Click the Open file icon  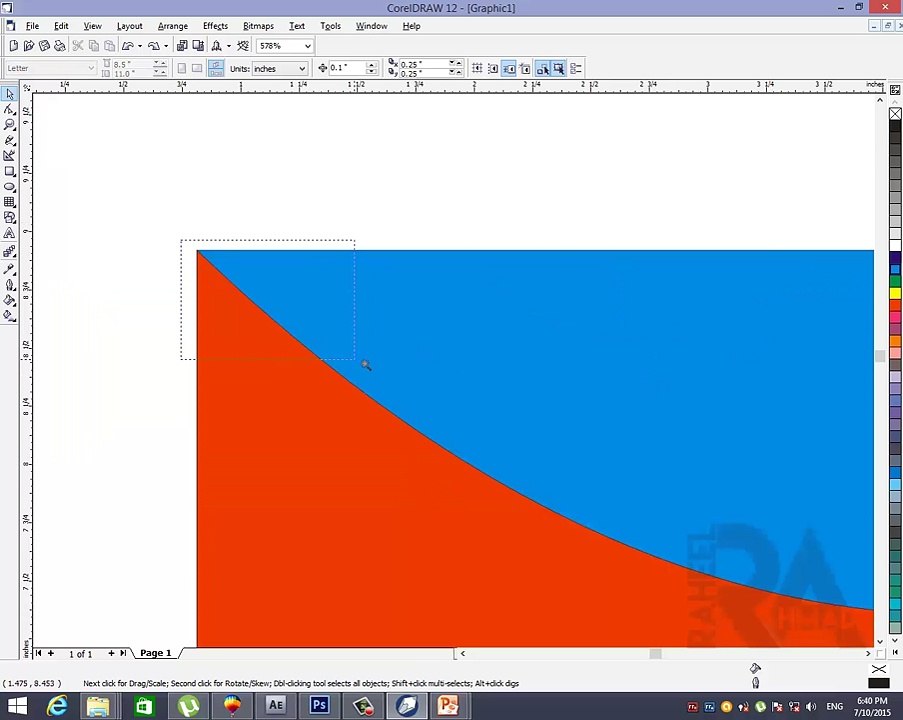coord(29,46)
